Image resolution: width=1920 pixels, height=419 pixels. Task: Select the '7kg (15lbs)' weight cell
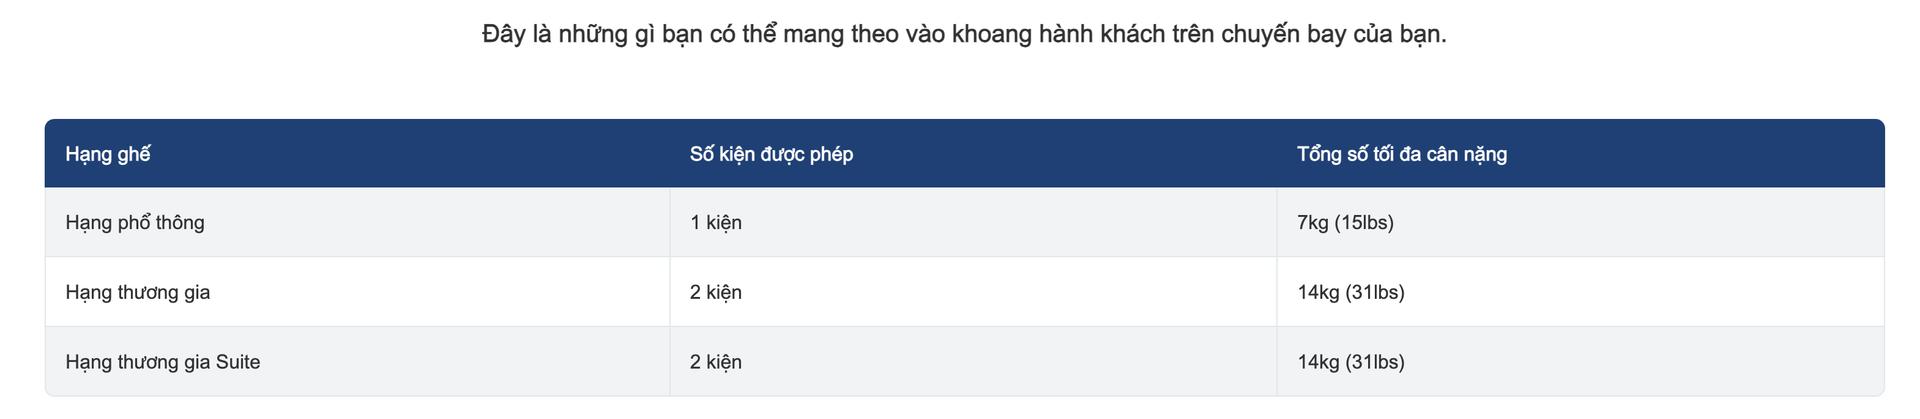coord(1345,222)
